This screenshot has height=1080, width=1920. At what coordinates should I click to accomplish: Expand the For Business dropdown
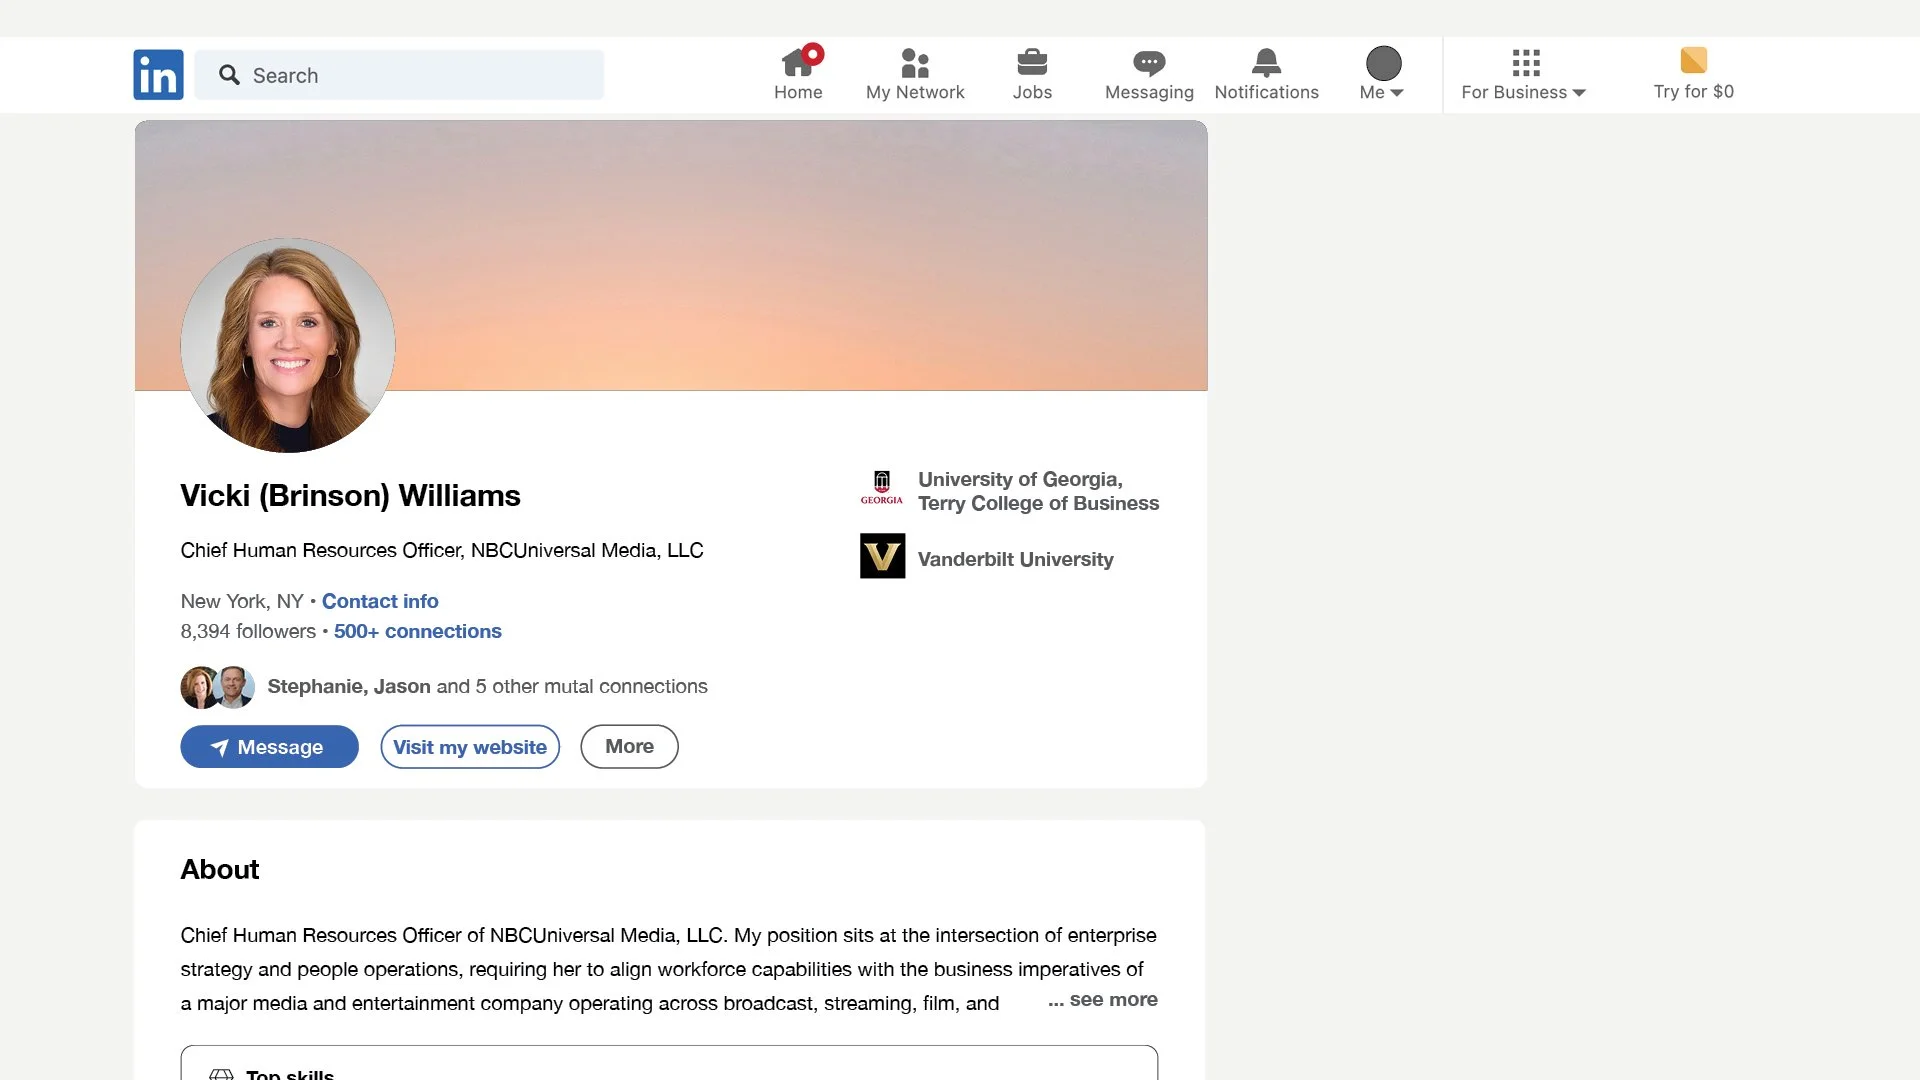(x=1523, y=92)
